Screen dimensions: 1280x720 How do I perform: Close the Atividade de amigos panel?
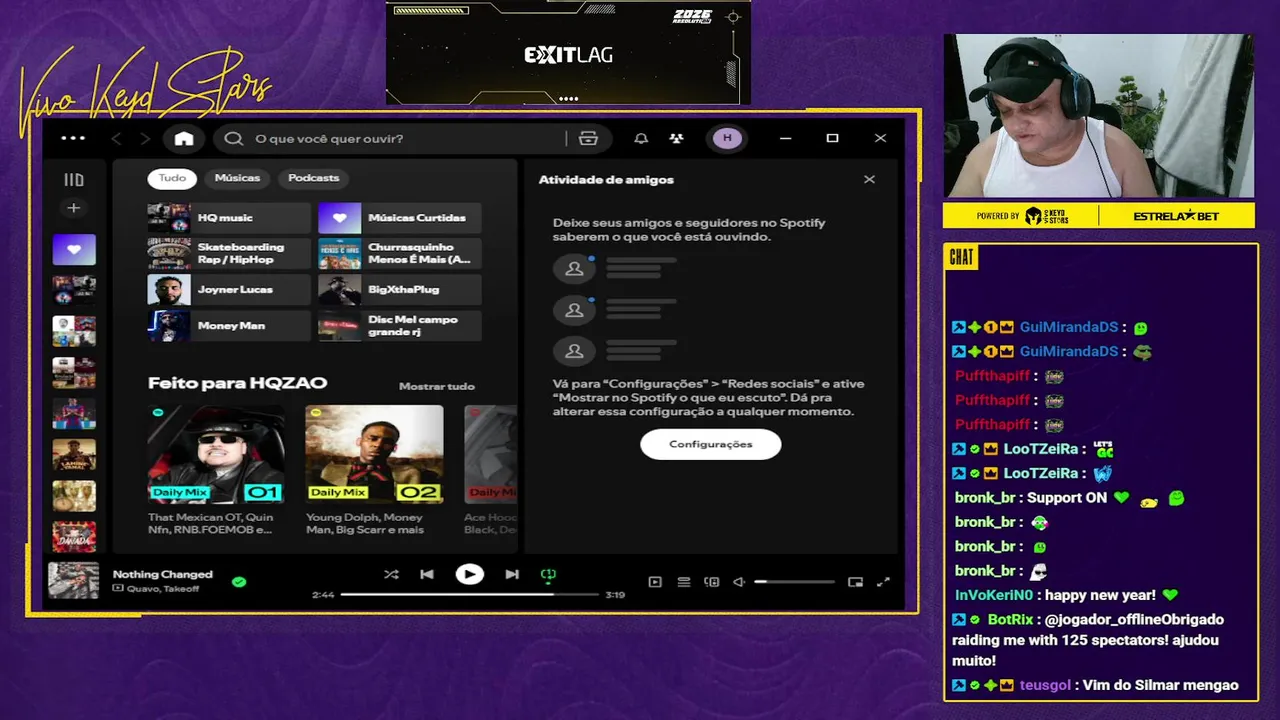(x=869, y=179)
